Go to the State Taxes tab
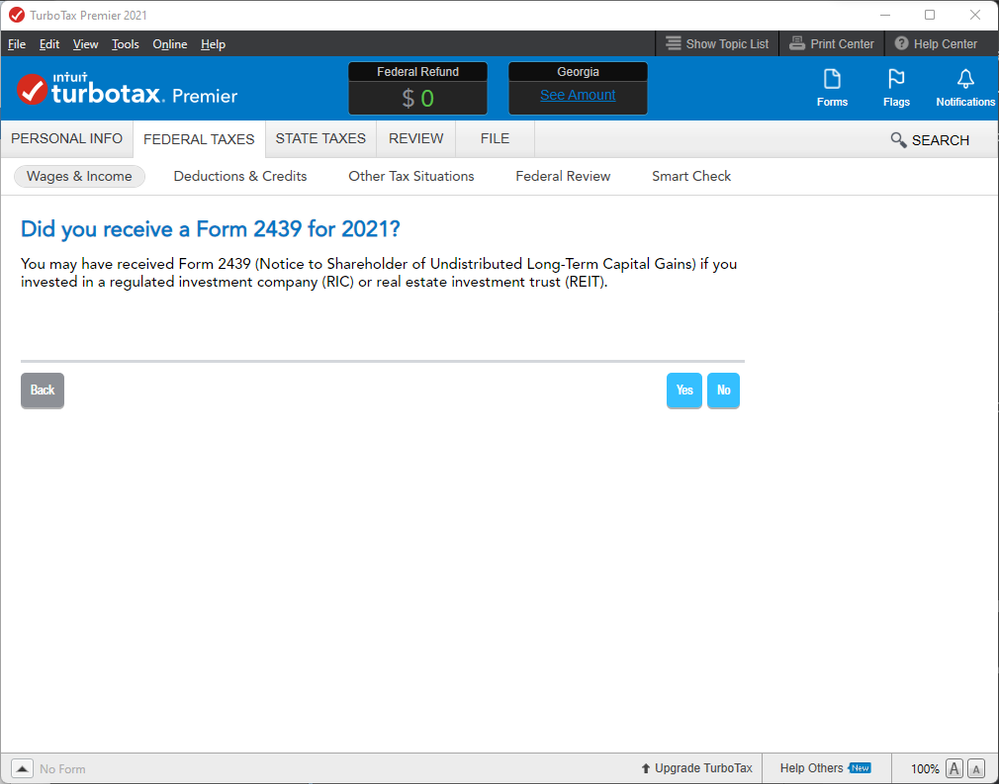The width and height of the screenshot is (999, 784). 320,139
